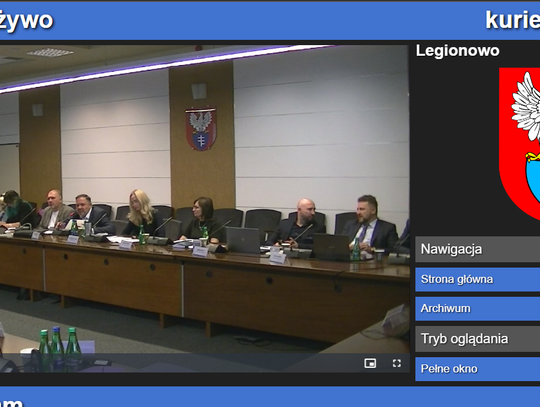
Task: Switch to Pełne okno viewing mode
Action: [x=478, y=369]
